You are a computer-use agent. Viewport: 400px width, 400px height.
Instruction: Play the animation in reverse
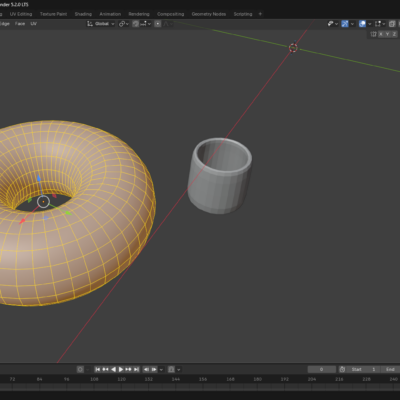click(113, 369)
